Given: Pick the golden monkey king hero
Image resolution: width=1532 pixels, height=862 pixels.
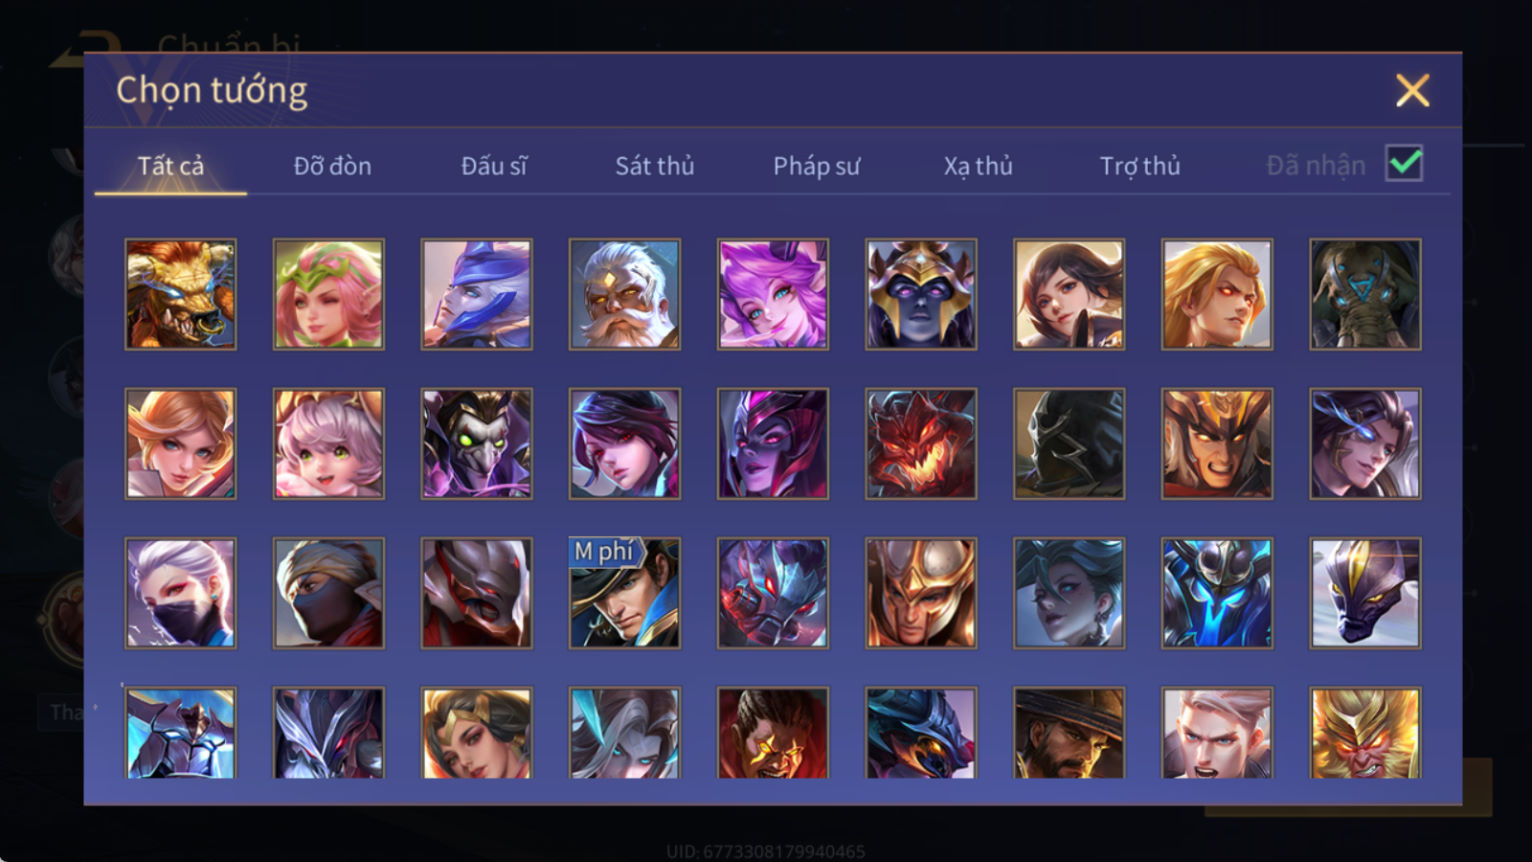Looking at the screenshot, I should click(x=1365, y=733).
